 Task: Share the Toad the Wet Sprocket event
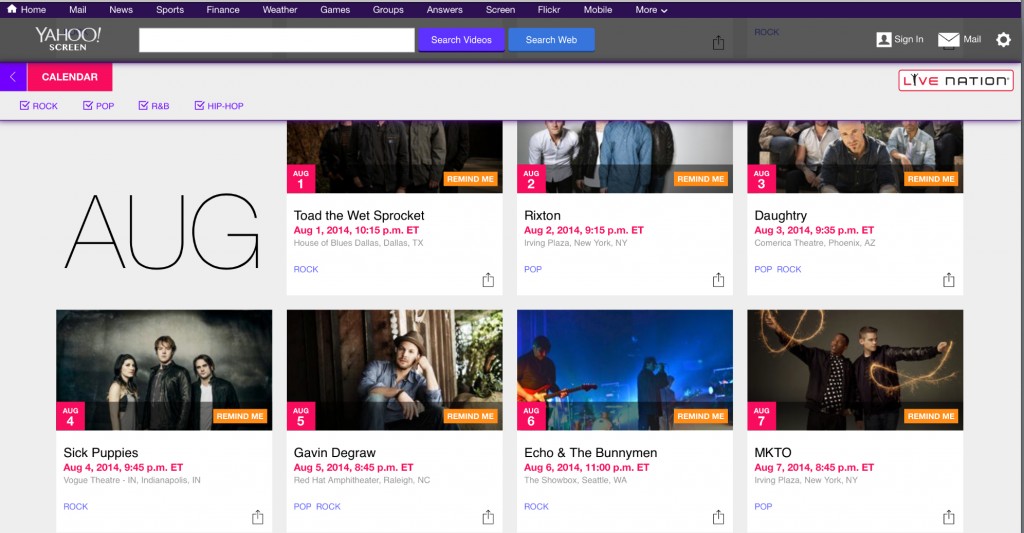[488, 280]
